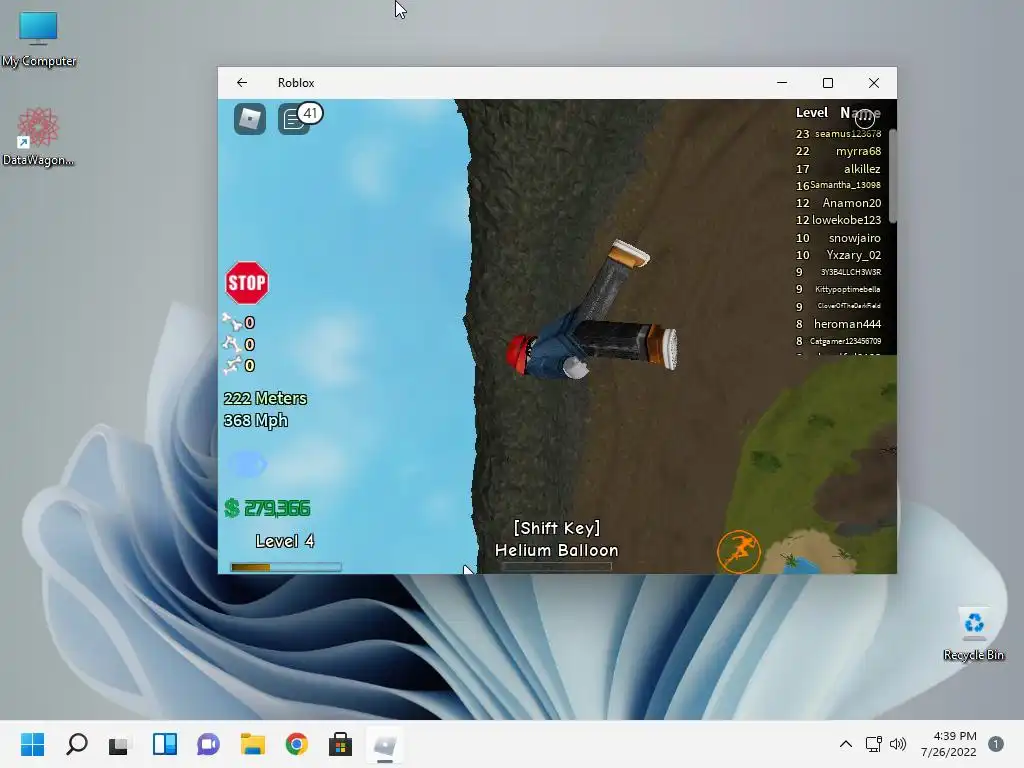This screenshot has height=768, width=1024.
Task: Click the third bone counter icon
Action: tap(231, 366)
